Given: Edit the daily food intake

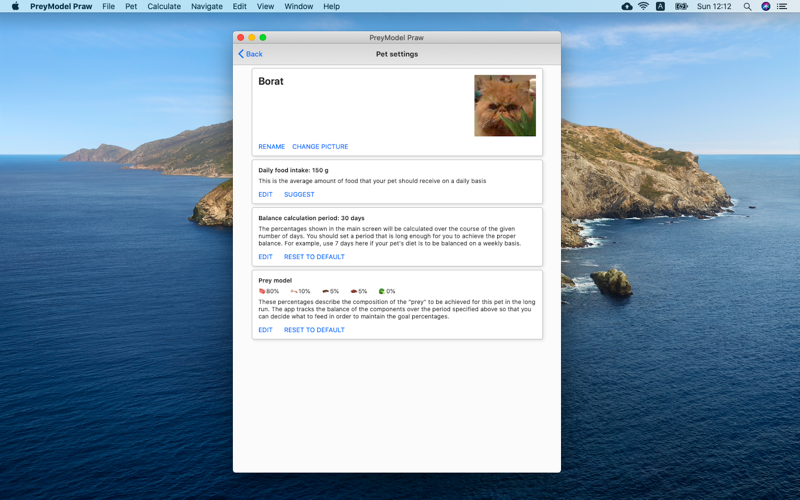Looking at the screenshot, I should click(265, 195).
